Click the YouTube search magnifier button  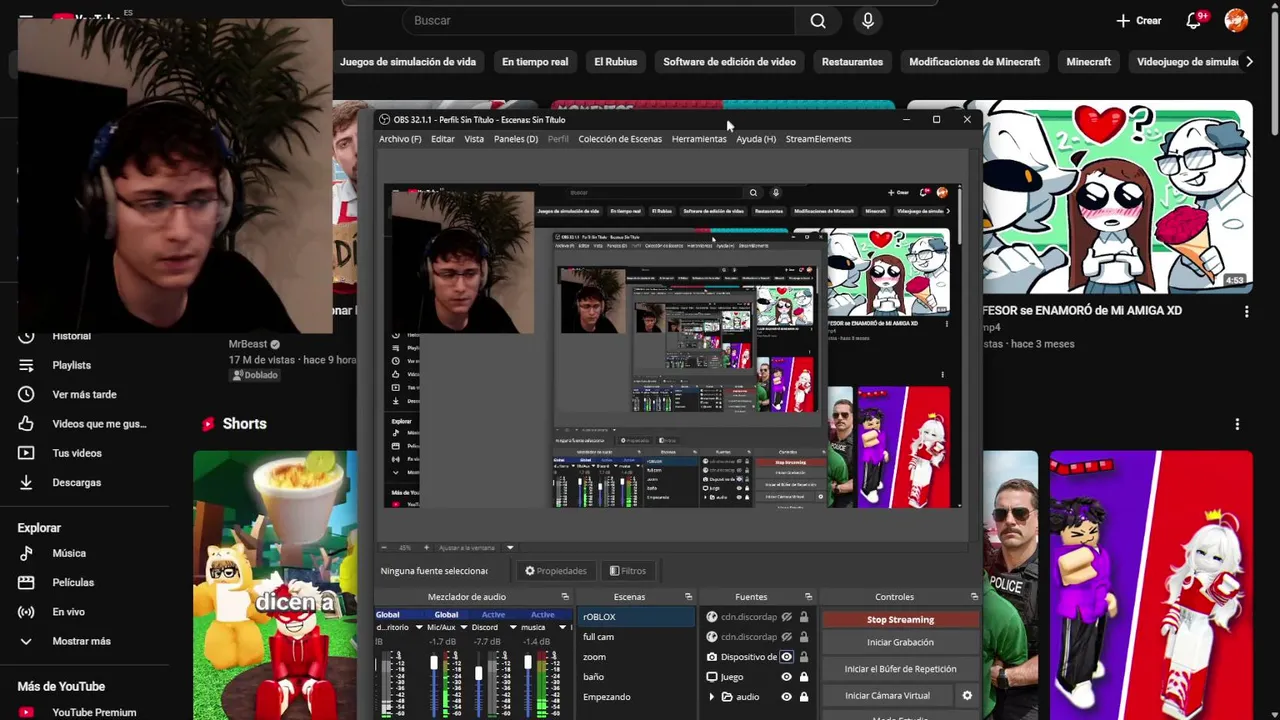click(818, 21)
